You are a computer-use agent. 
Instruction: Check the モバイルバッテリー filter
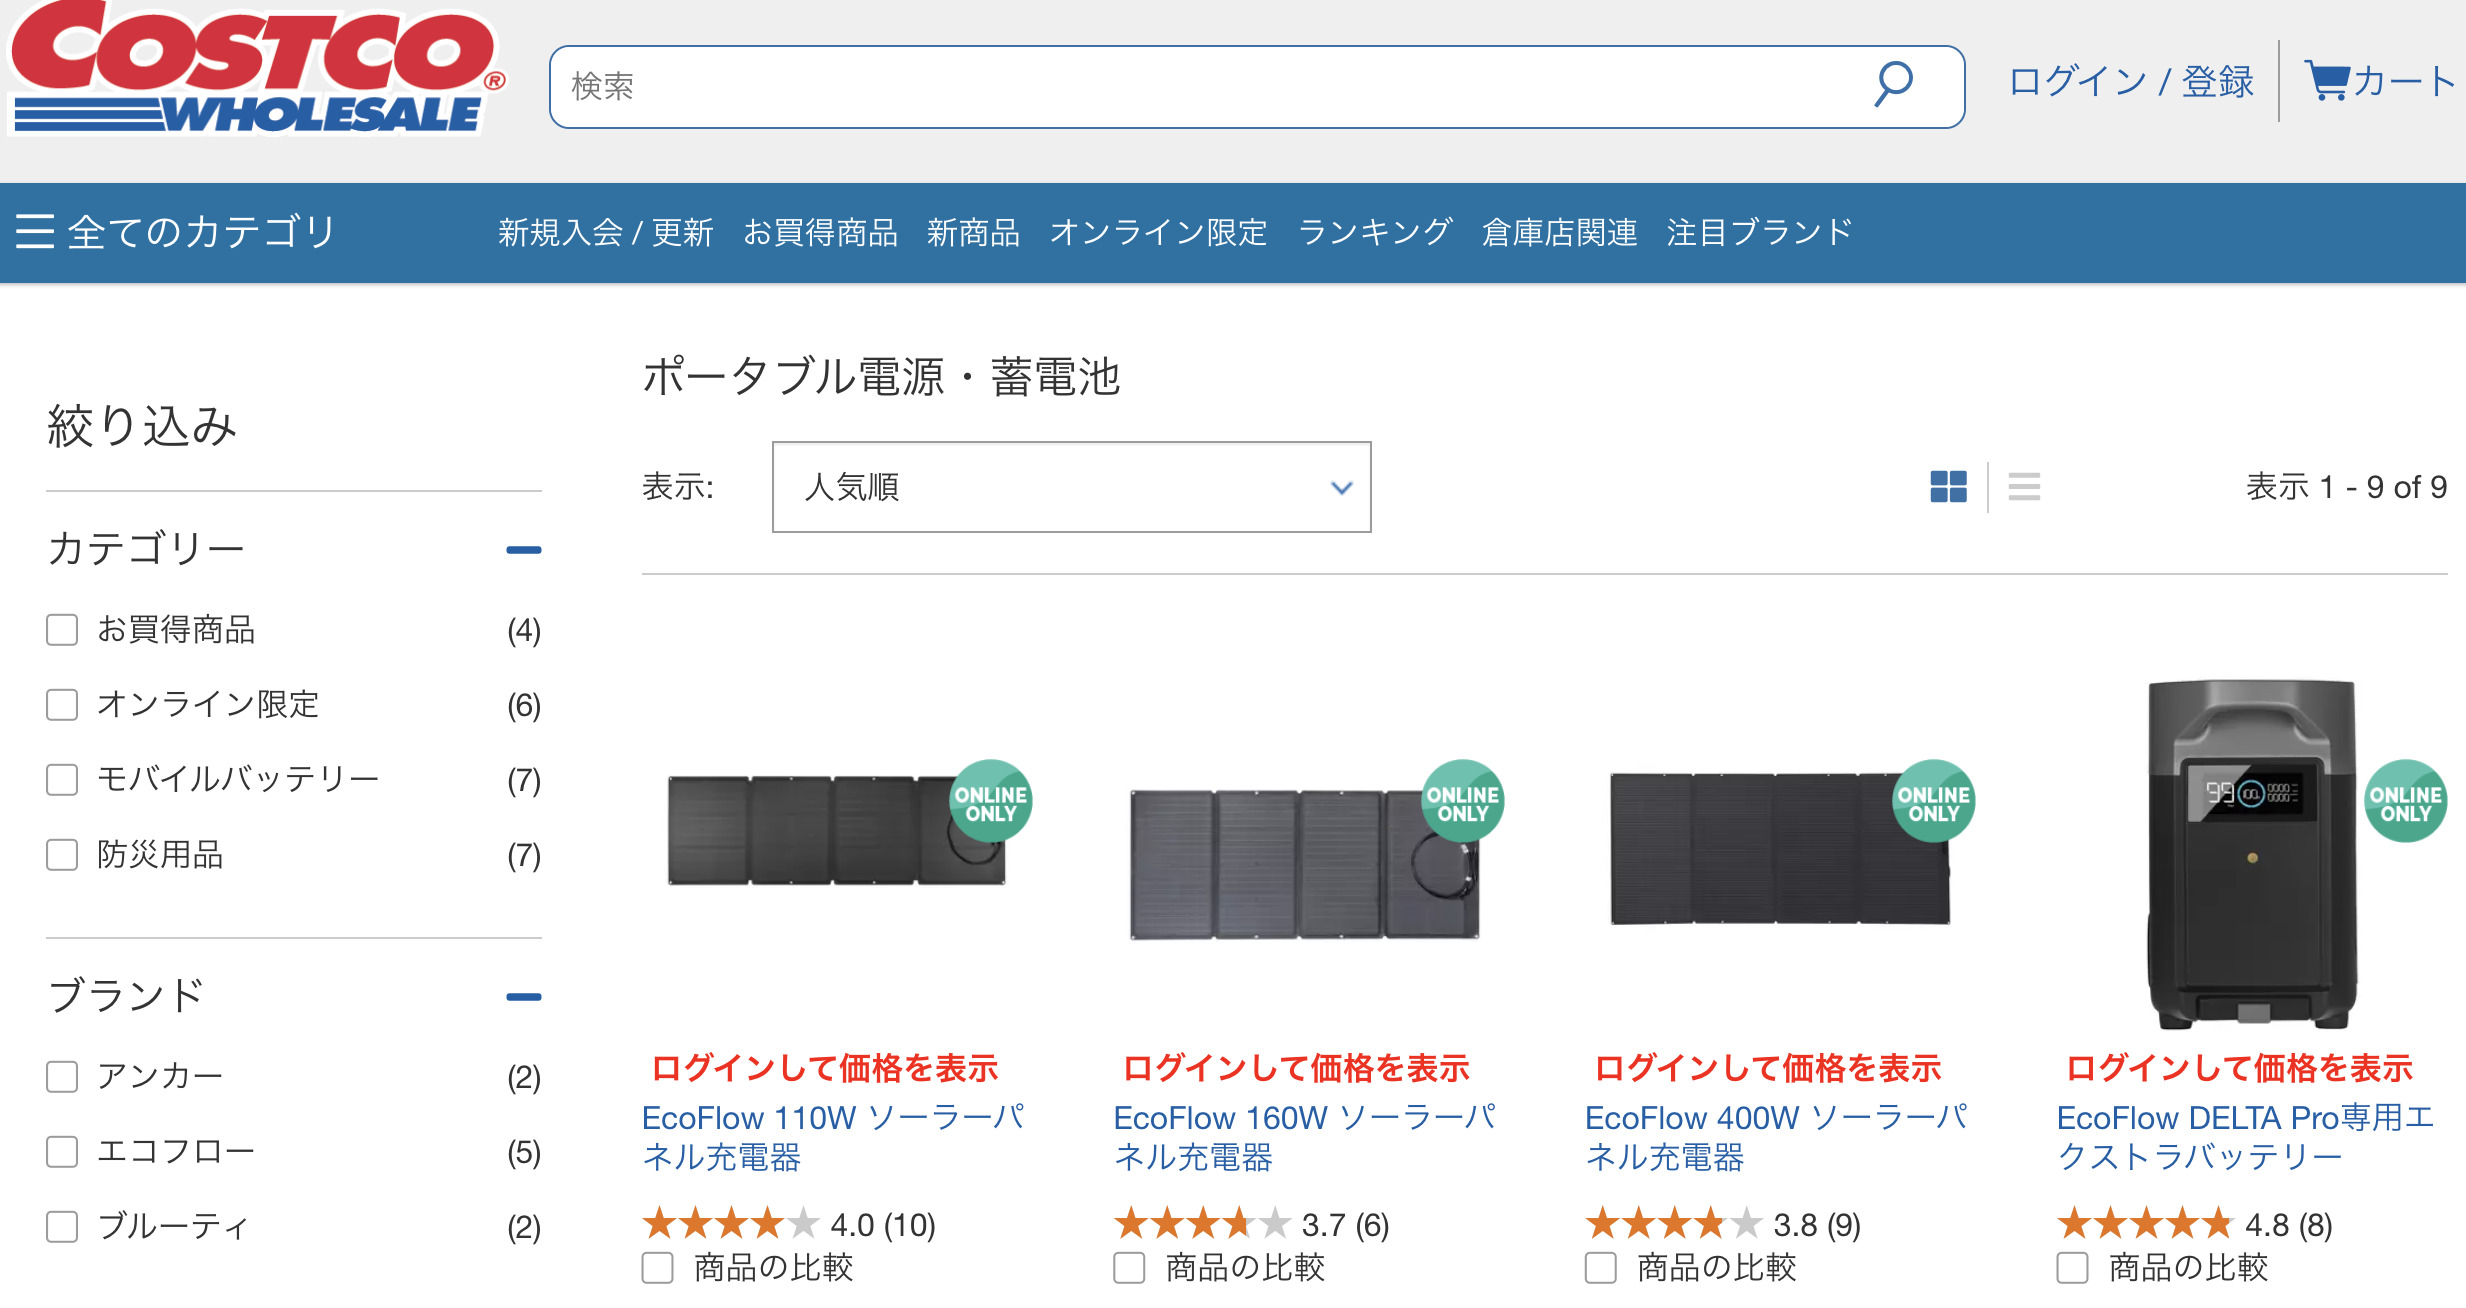point(62,780)
